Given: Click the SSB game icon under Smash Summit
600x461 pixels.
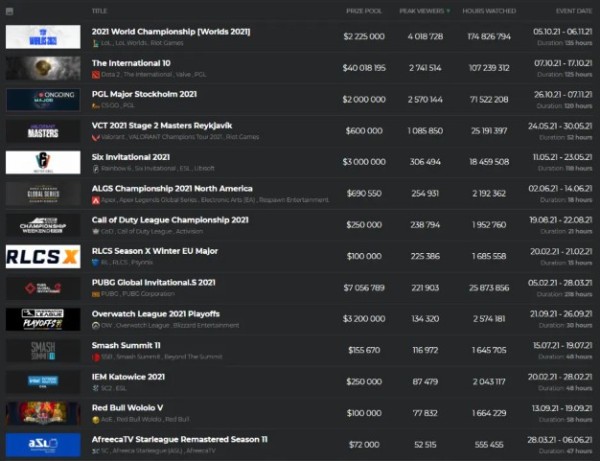Looking at the screenshot, I should click(96, 357).
